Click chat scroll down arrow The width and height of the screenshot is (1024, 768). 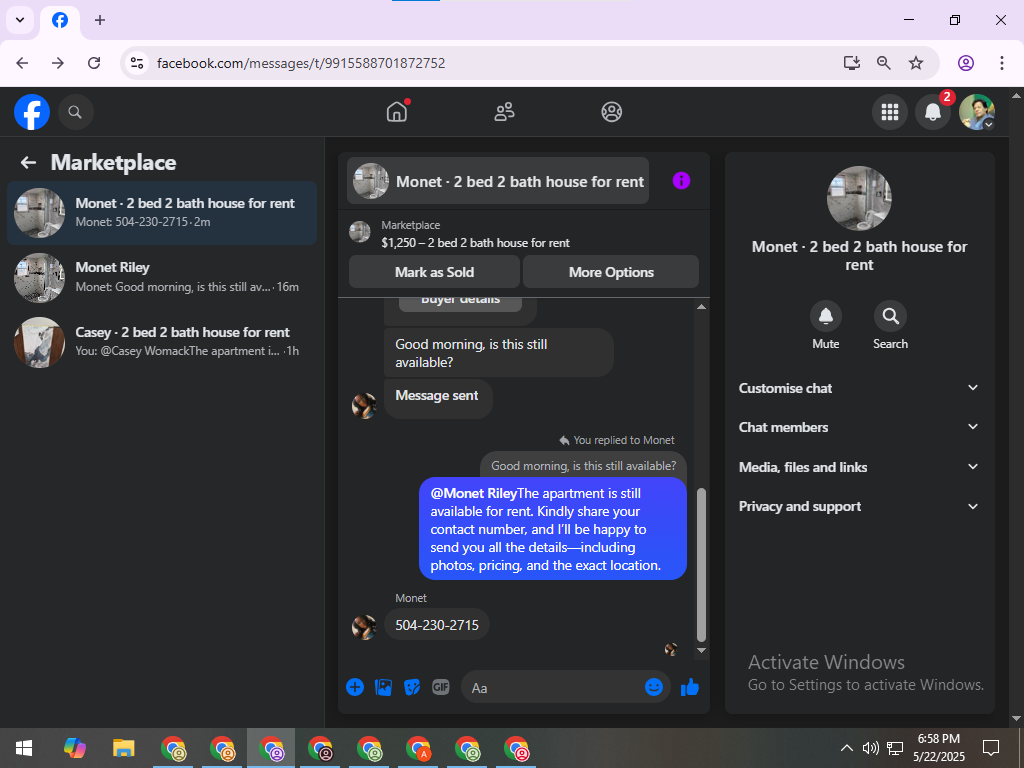tap(701, 650)
